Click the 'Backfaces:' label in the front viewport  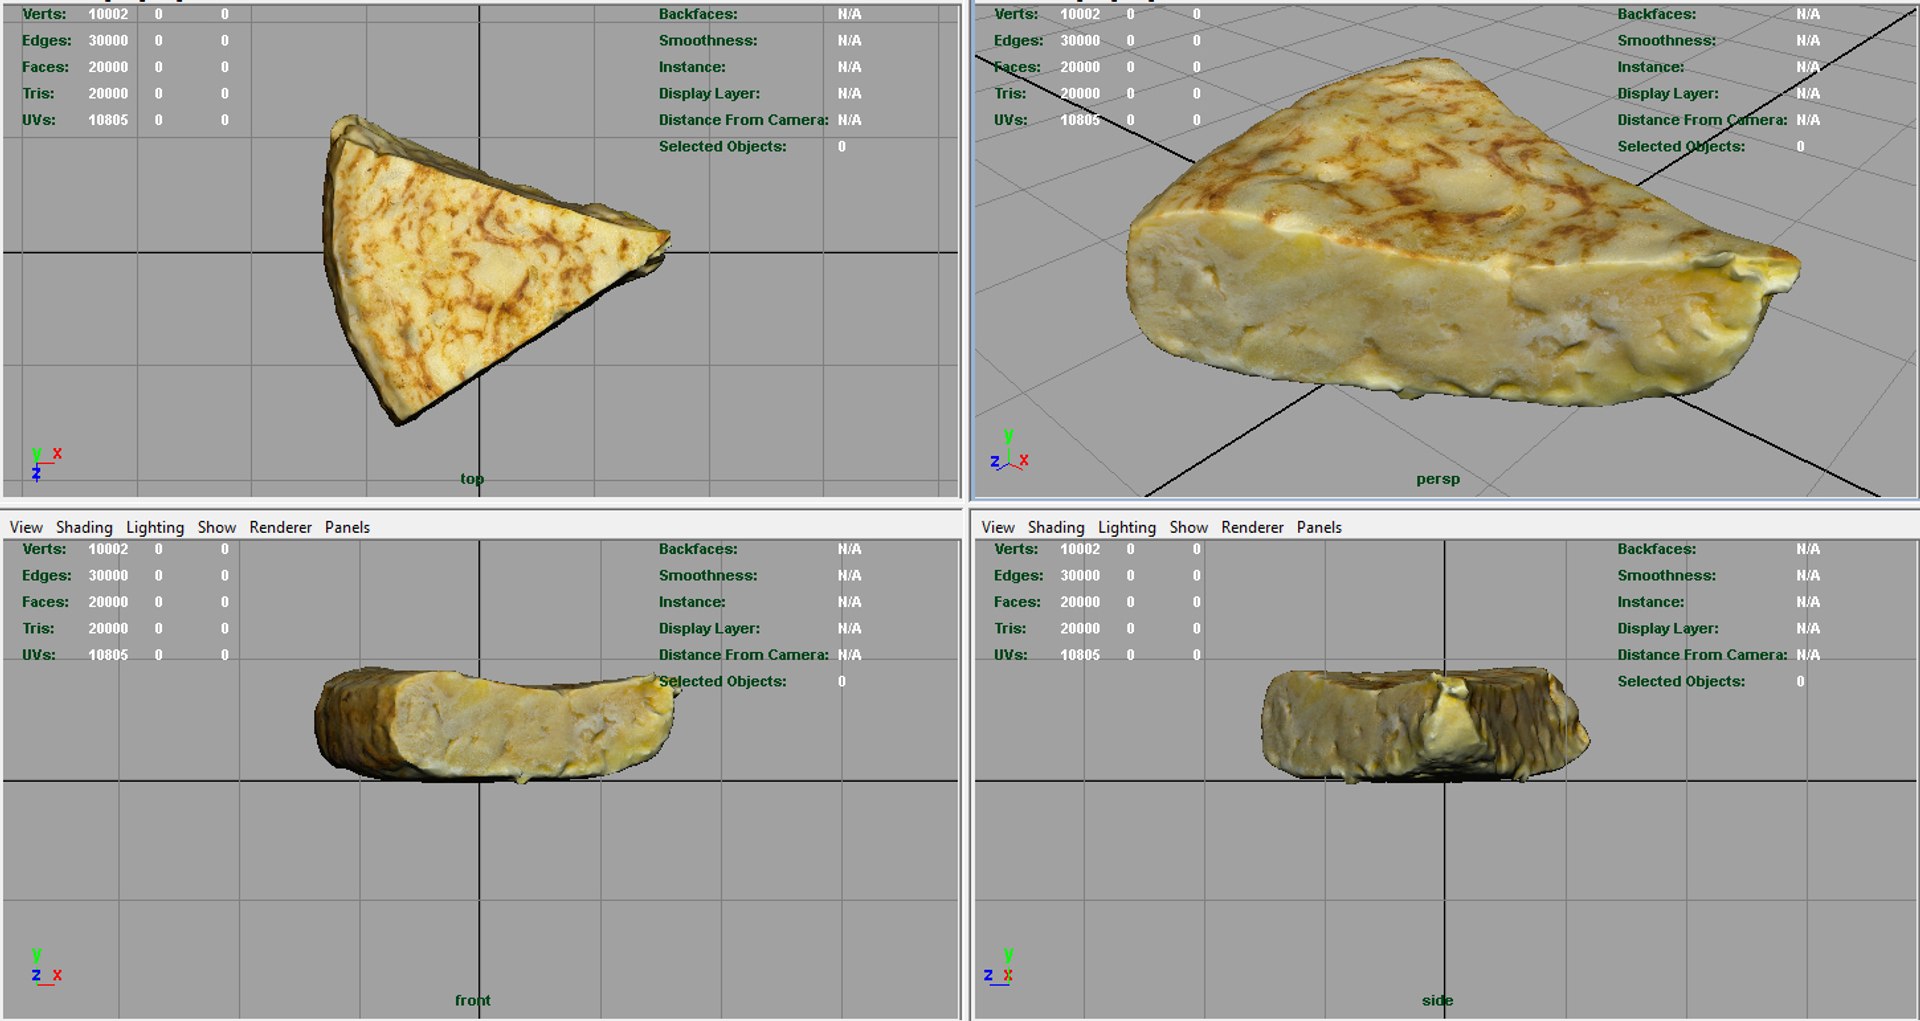point(698,549)
